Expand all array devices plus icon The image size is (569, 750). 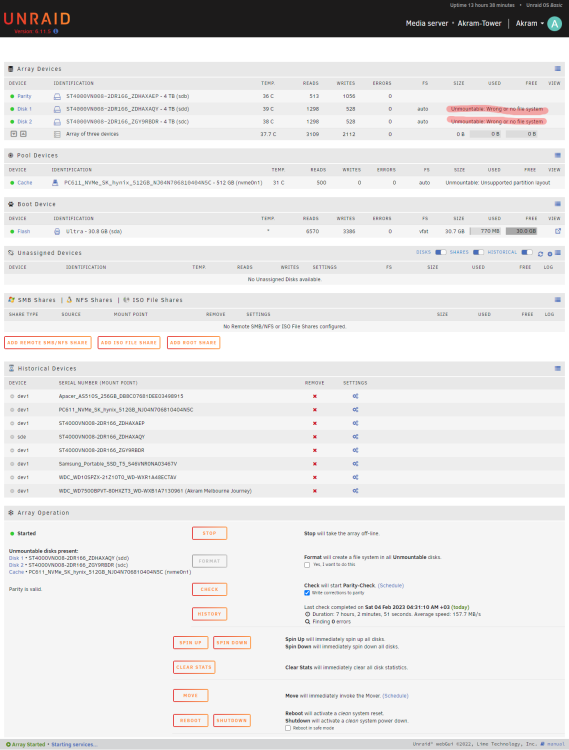[14, 134]
